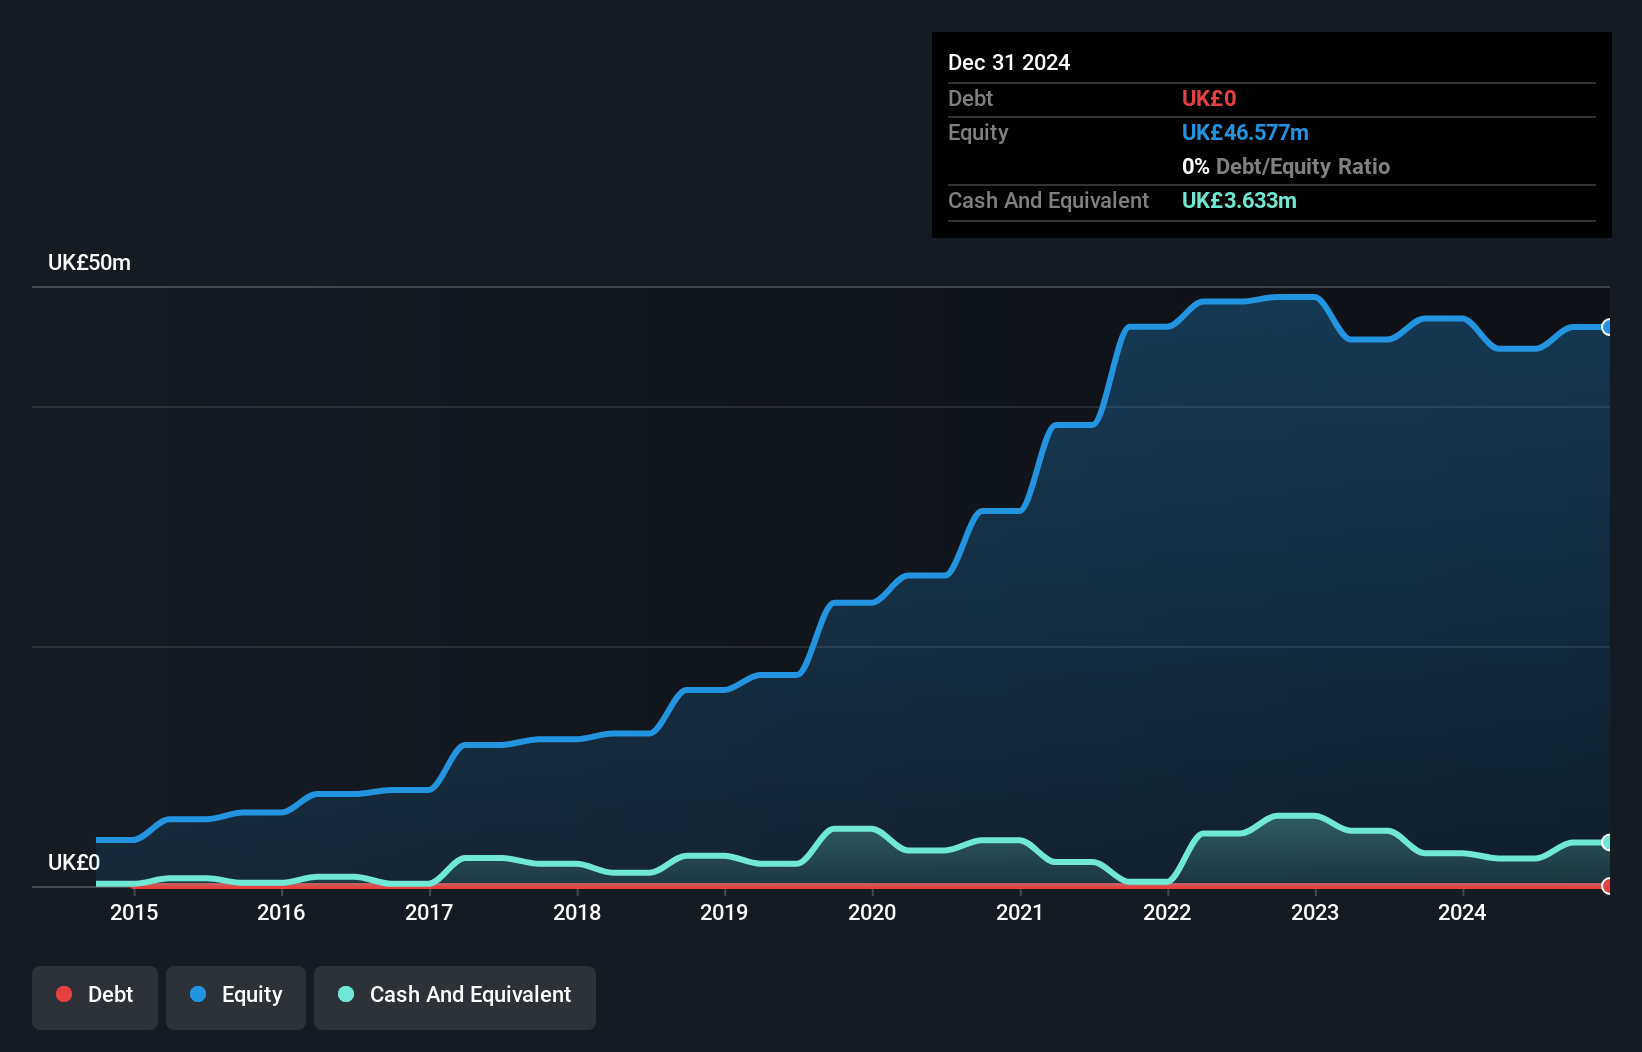Click the teal Cash endpoint marker
The height and width of the screenshot is (1052, 1642).
[x=1608, y=842]
